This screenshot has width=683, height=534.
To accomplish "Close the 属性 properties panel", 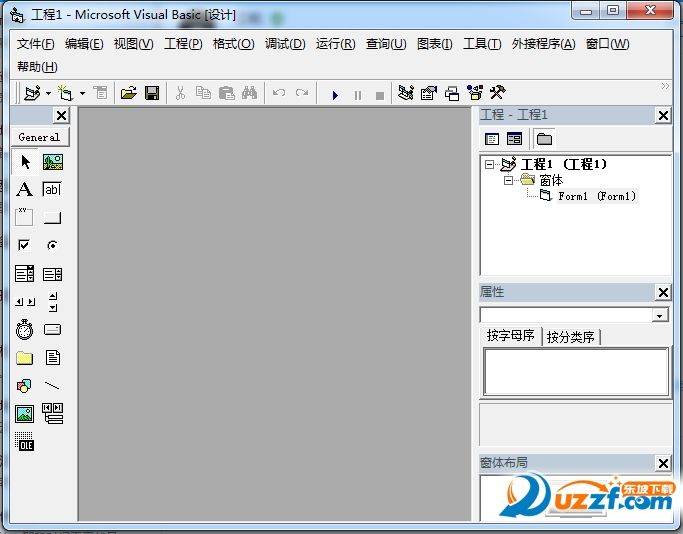I will [x=663, y=292].
